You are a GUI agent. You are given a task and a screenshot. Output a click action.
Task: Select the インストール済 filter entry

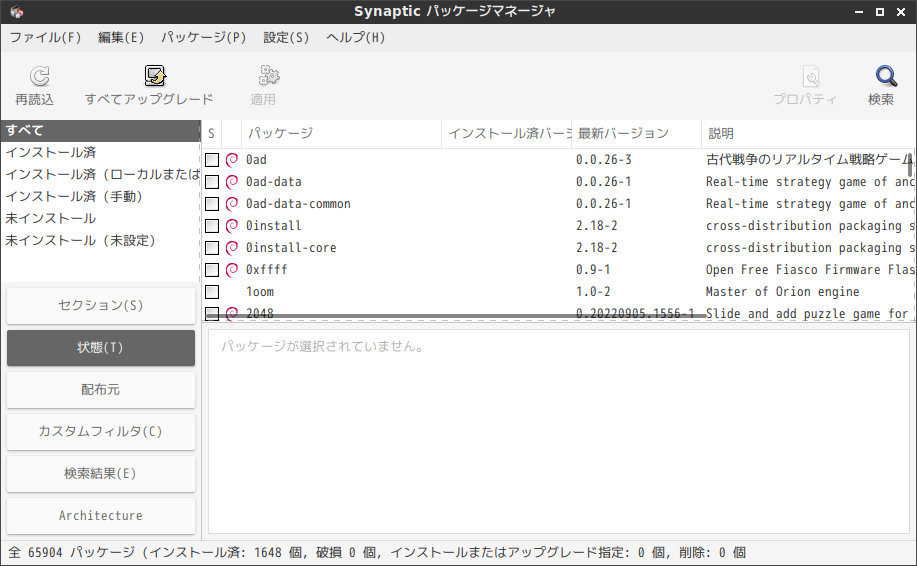click(101, 153)
